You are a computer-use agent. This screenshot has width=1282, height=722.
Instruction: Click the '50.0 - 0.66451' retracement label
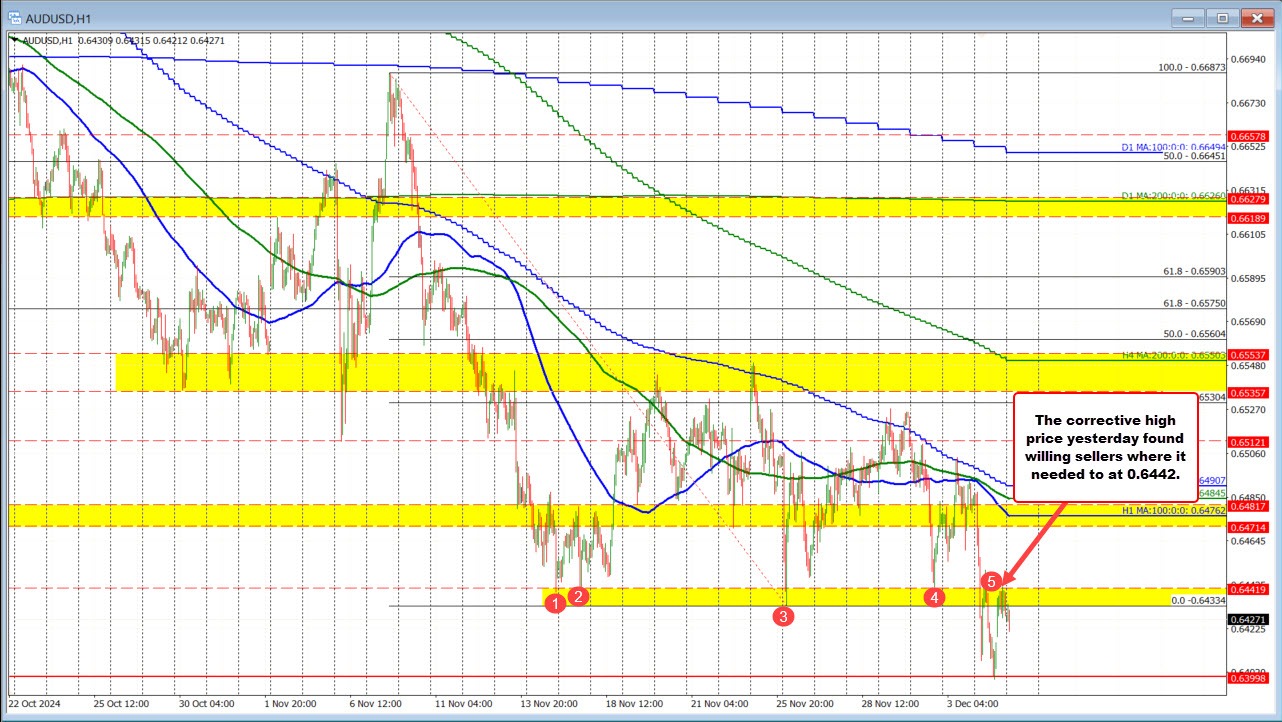click(x=1195, y=156)
